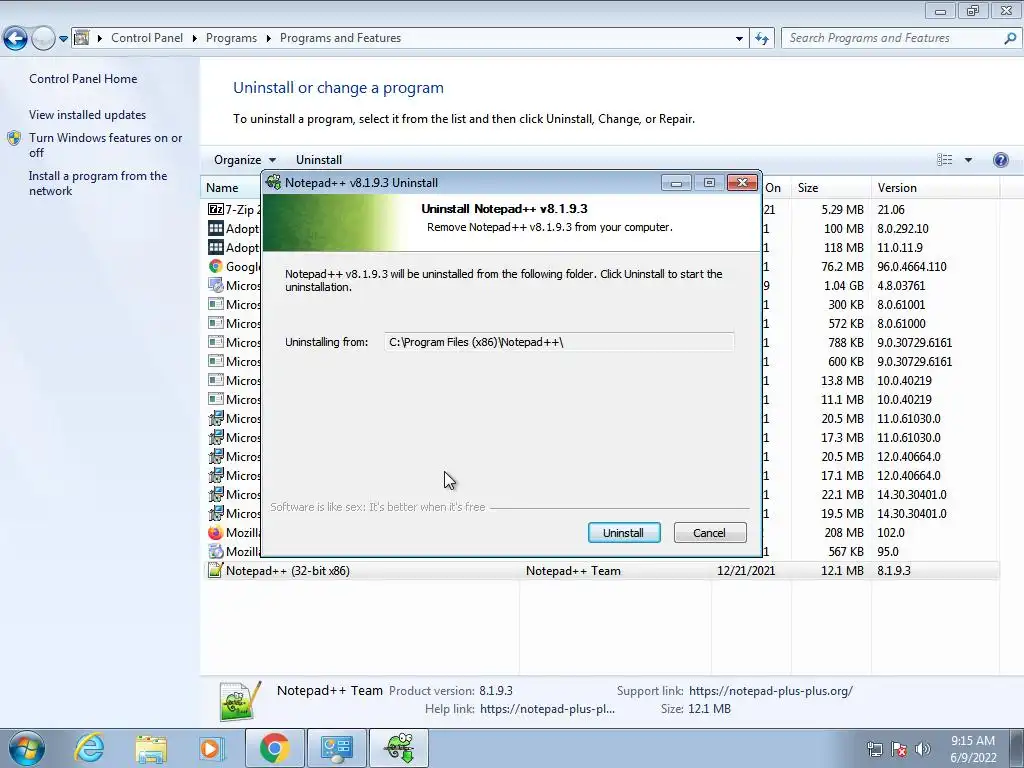
Task: Open Control Panel Home link
Action: pos(83,78)
